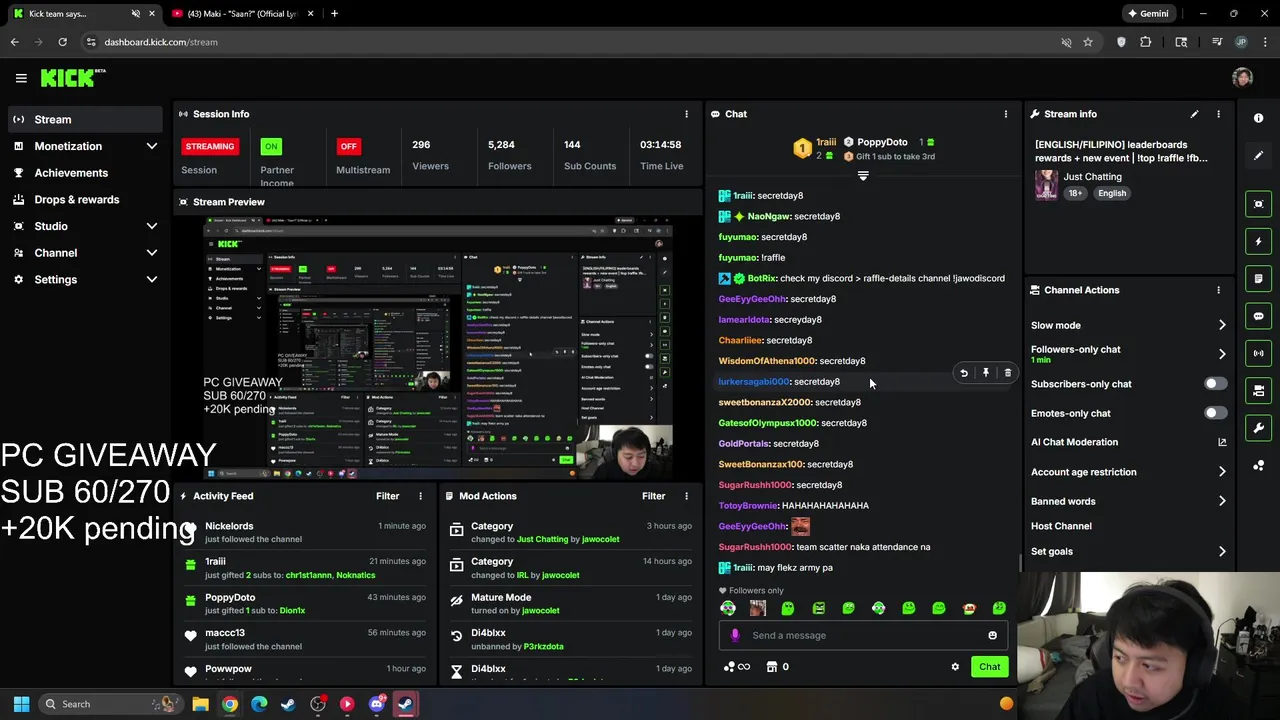Click the info icon in right sidebar
This screenshot has height=720, width=1280.
(1259, 118)
